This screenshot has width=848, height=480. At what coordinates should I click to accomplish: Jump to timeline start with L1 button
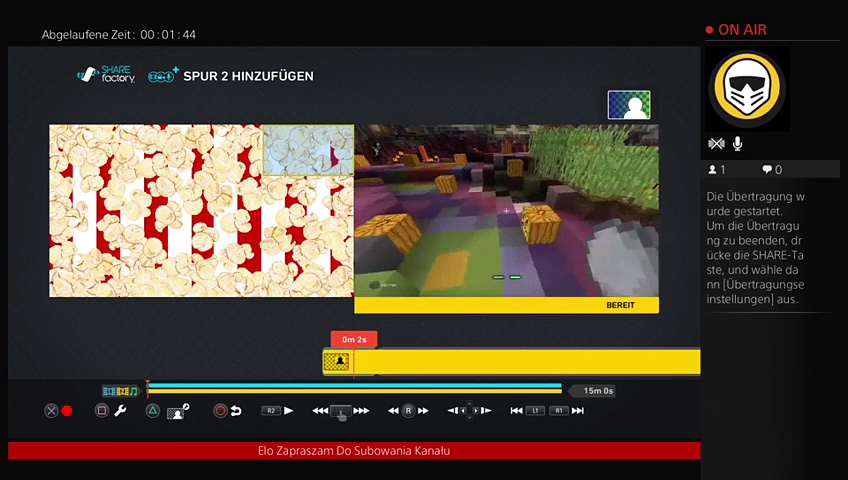[x=535, y=411]
